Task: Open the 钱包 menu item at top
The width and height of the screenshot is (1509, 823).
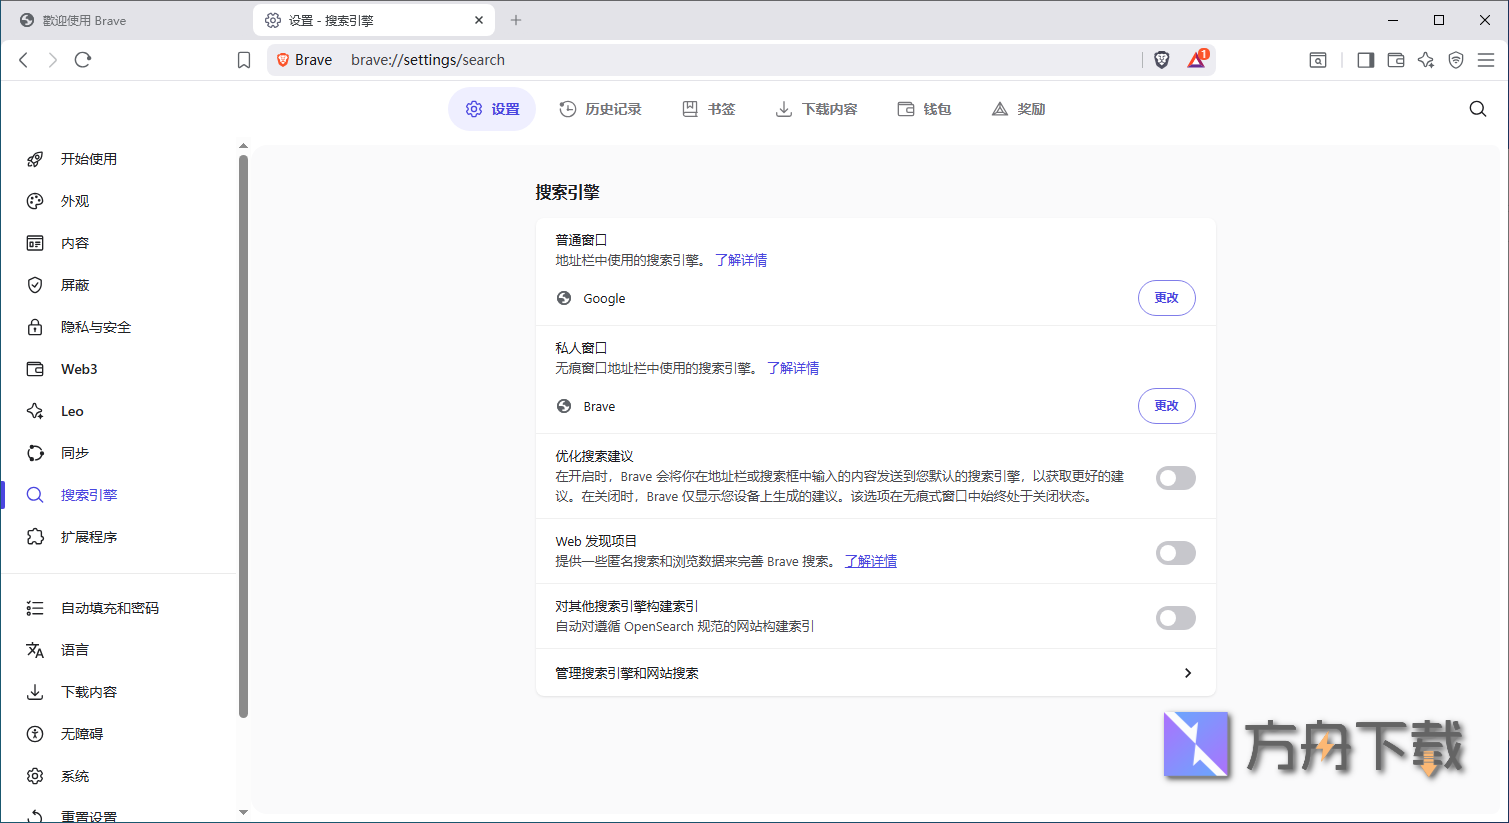Action: pos(924,109)
